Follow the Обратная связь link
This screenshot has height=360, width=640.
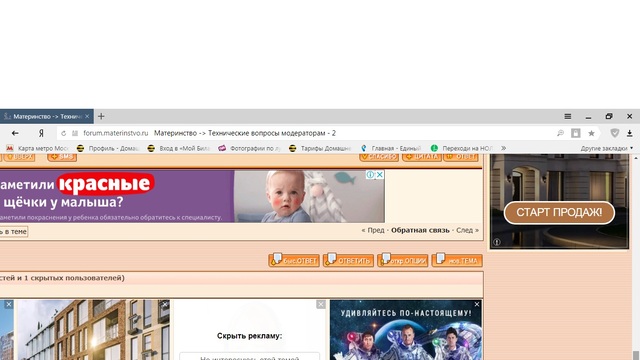pos(420,230)
